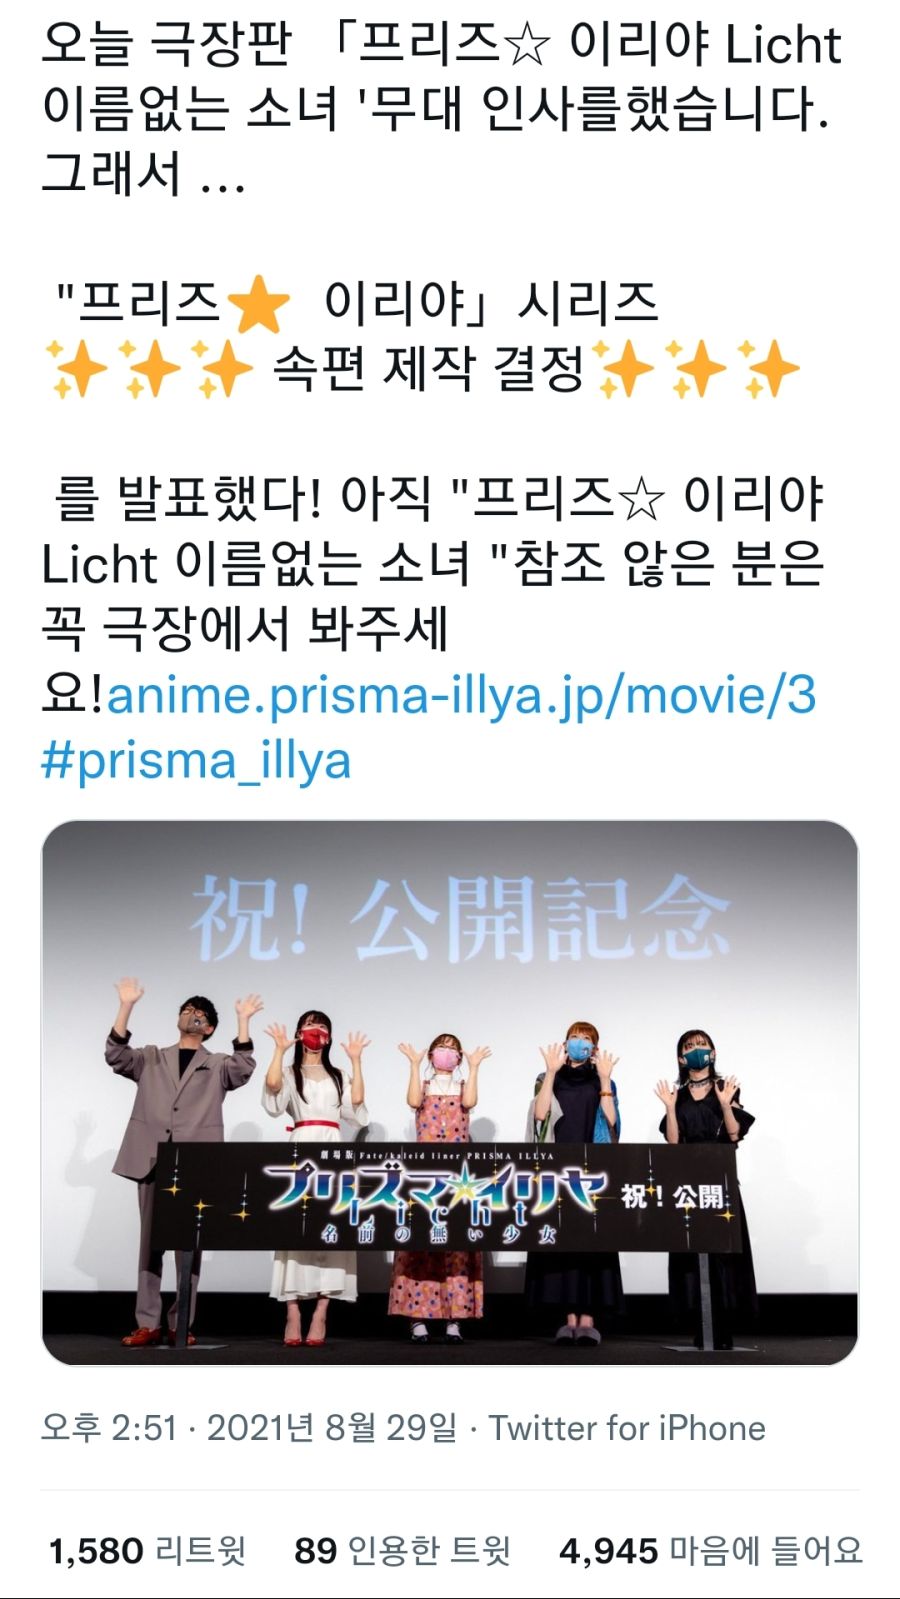900x1599 pixels.
Task: Click the last sparkles emoji after 결정
Action: coord(768,369)
